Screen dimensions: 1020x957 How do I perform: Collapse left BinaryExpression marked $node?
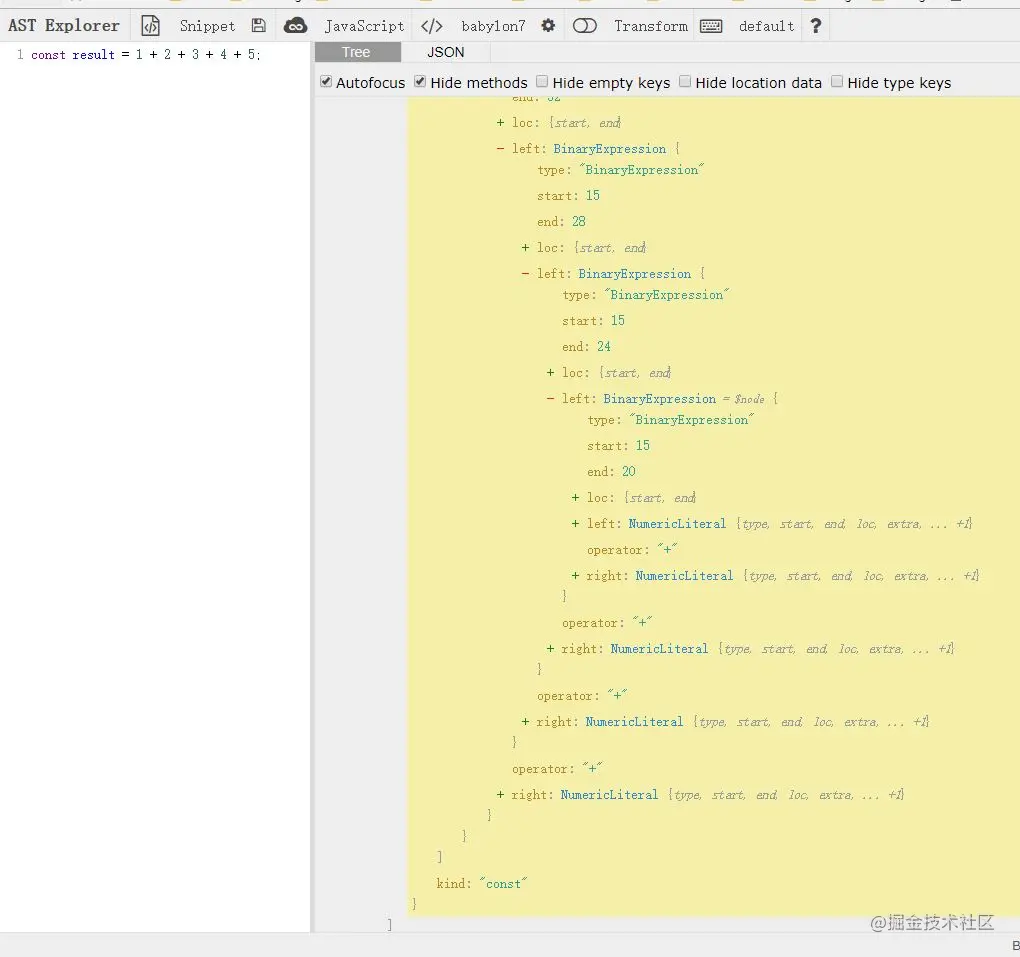(x=550, y=399)
